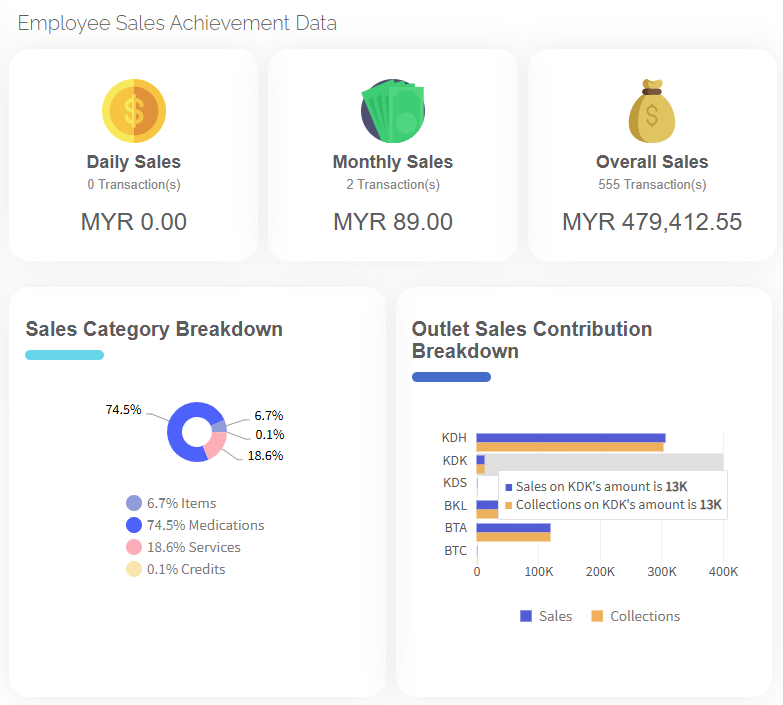Click the blue BTA Sales bar
This screenshot has width=783, height=705.
point(513,527)
